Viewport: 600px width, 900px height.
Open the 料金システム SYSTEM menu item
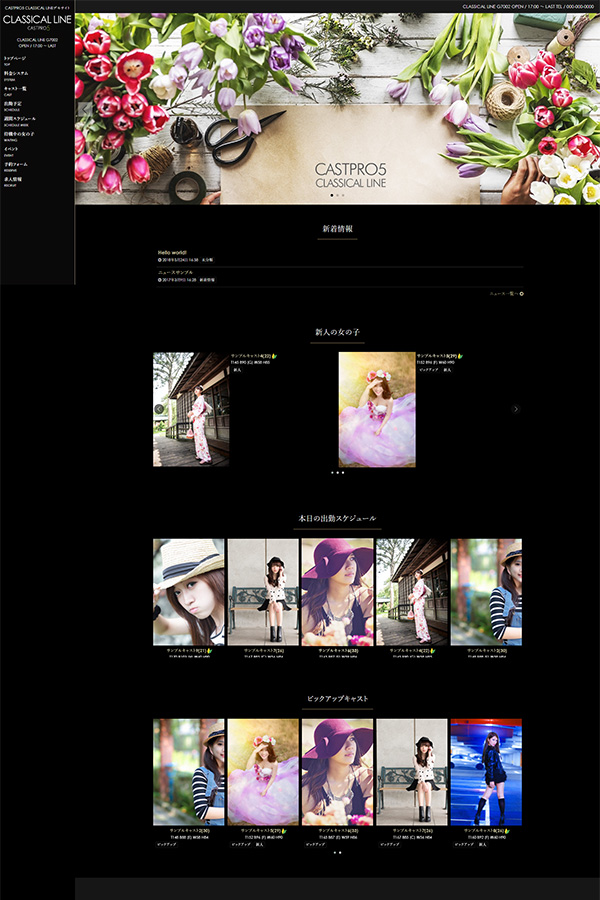pyautogui.click(x=16, y=76)
